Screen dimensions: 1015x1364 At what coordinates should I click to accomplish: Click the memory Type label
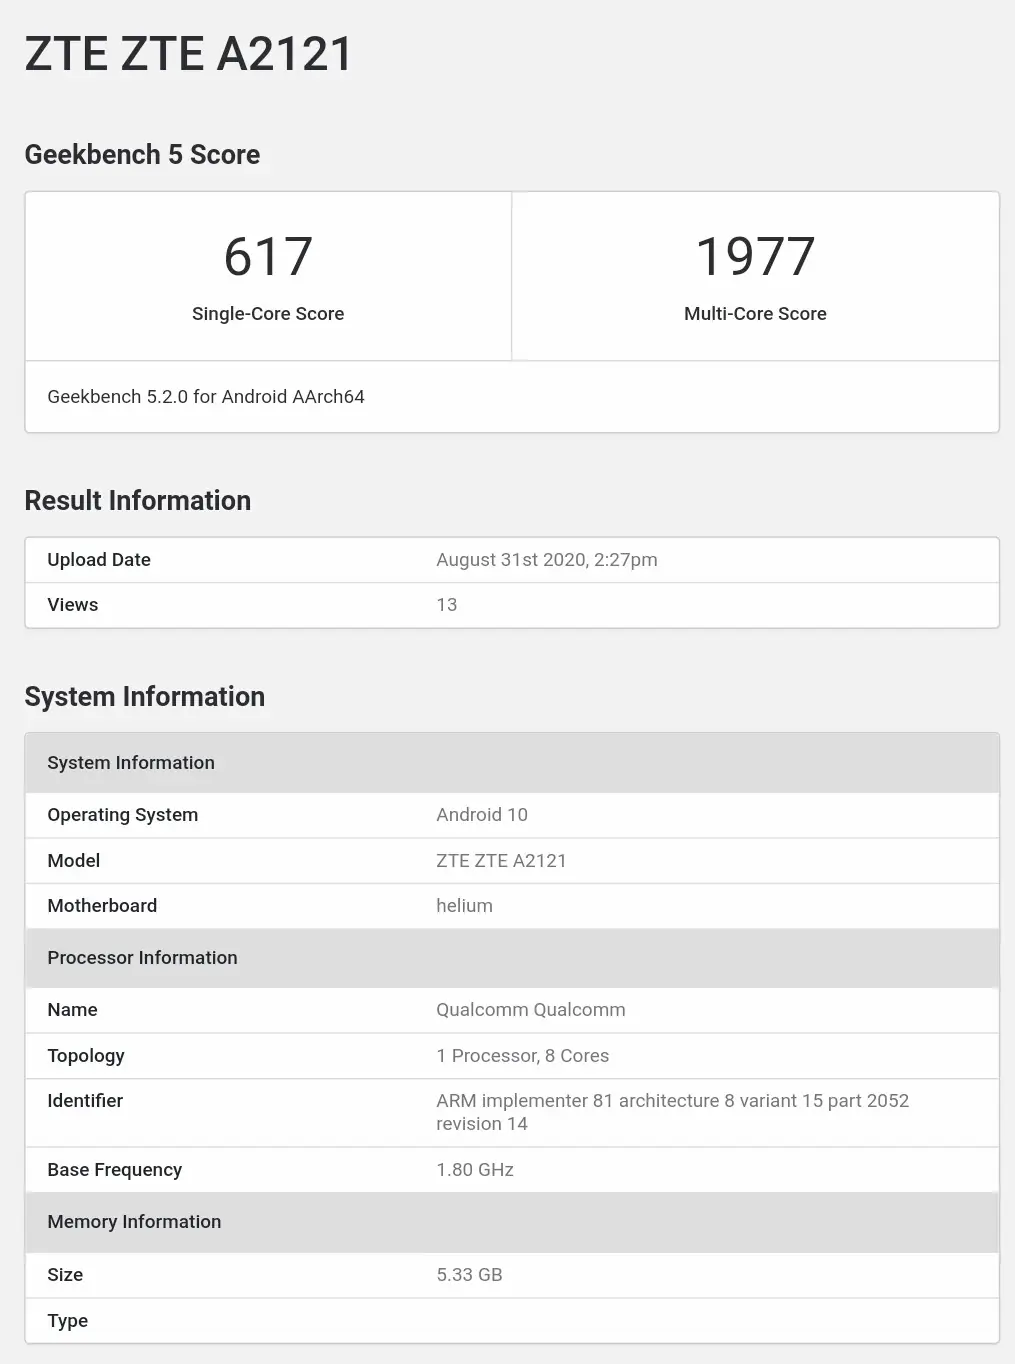click(x=67, y=1321)
